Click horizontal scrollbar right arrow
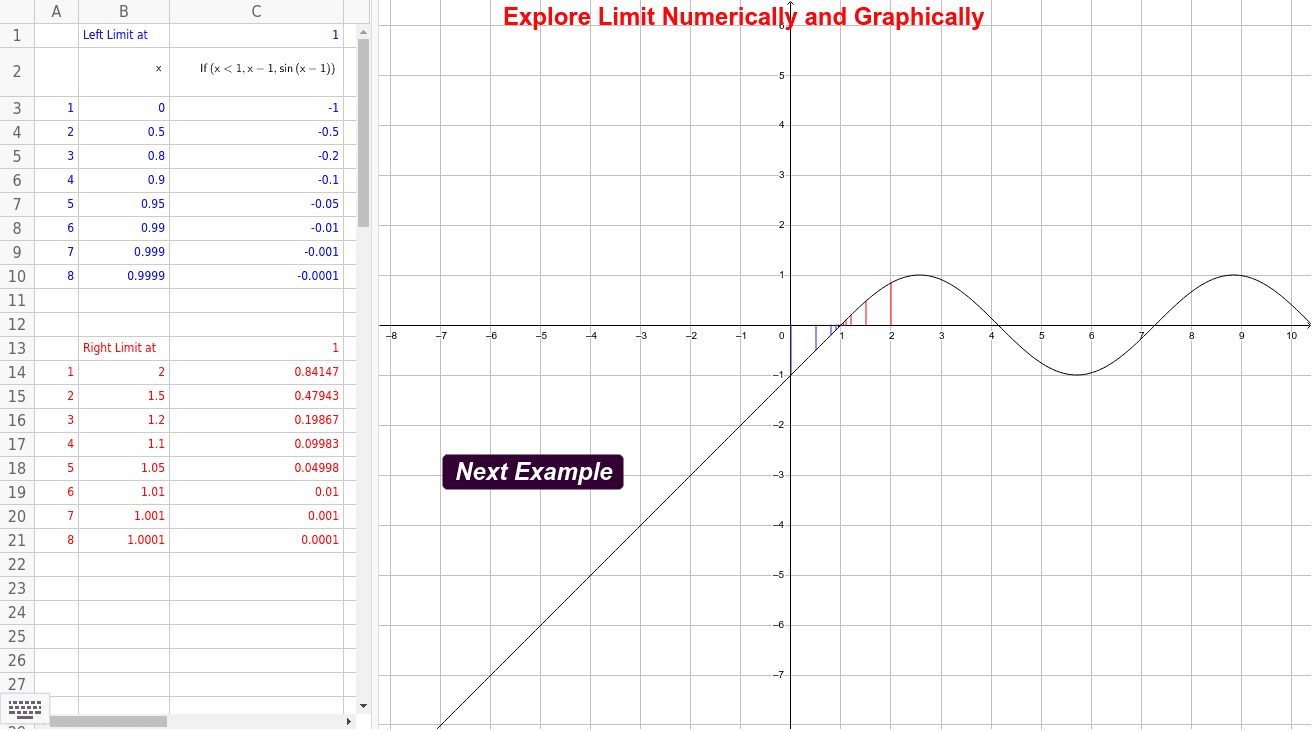Image resolution: width=1313 pixels, height=731 pixels. 349,721
